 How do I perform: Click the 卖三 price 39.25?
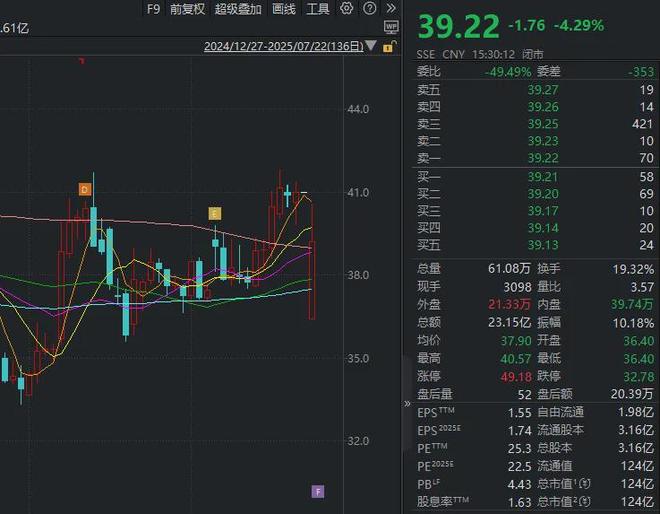(543, 124)
